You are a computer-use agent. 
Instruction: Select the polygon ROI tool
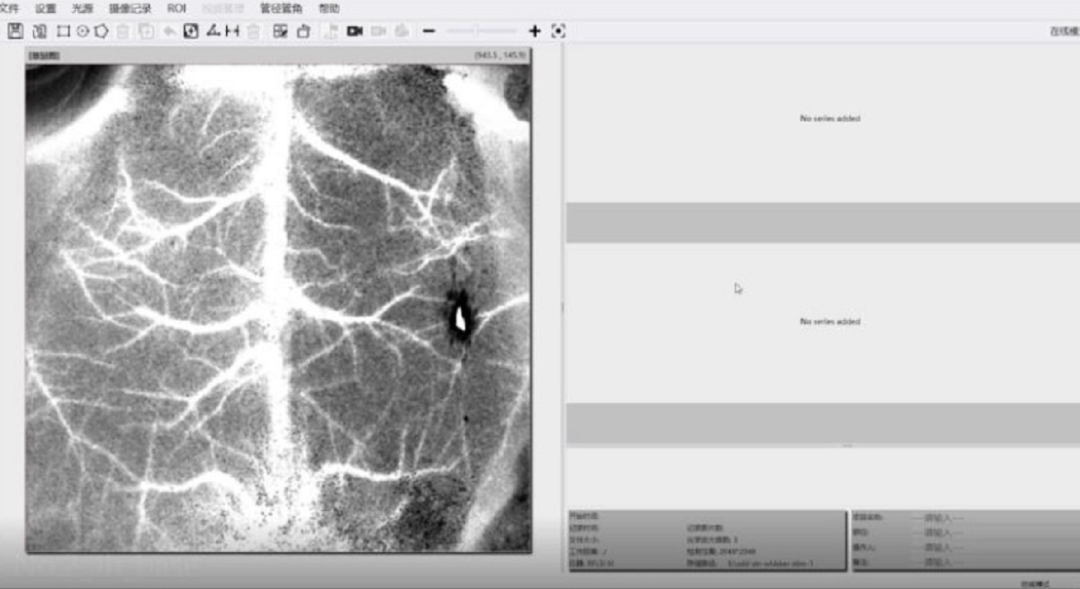click(101, 31)
